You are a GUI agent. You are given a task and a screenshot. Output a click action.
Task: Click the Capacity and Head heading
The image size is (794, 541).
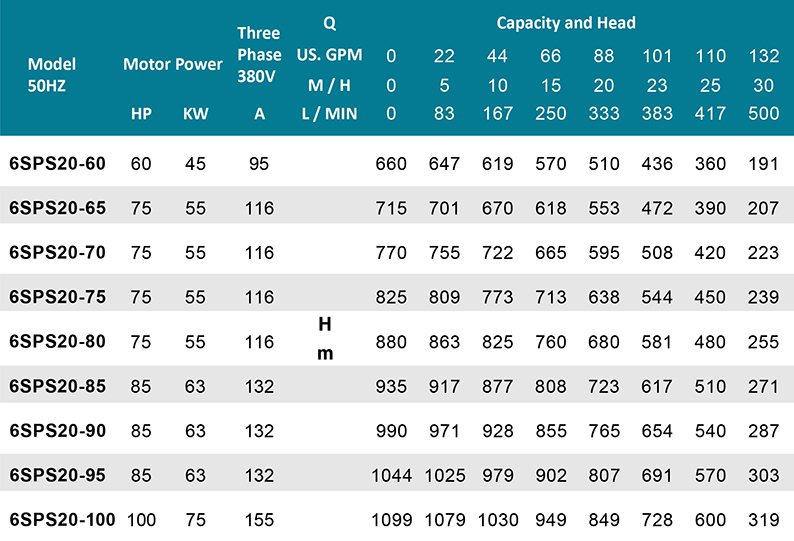pos(565,23)
